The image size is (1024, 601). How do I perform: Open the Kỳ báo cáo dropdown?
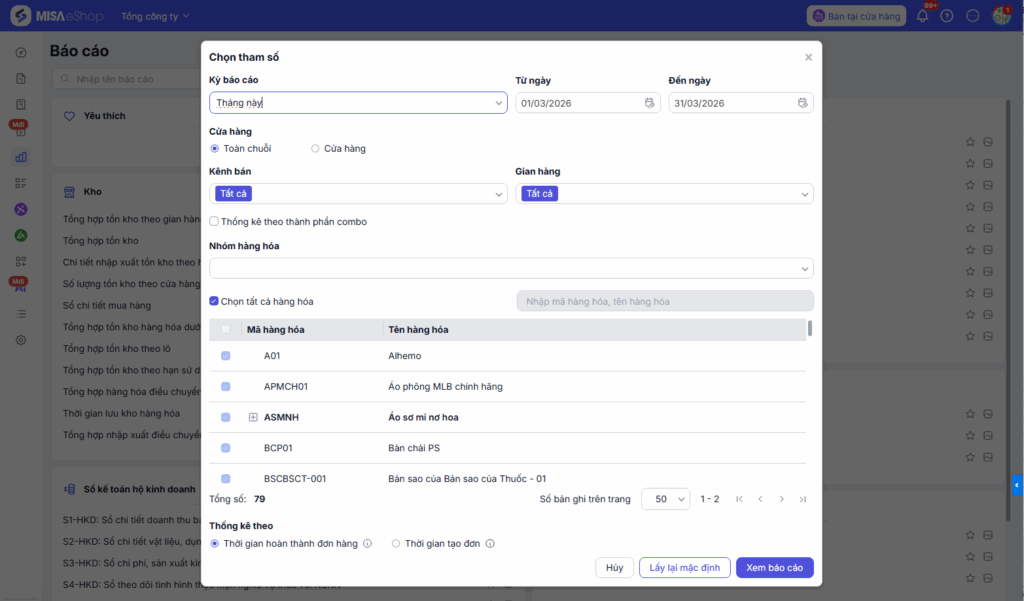[x=358, y=103]
